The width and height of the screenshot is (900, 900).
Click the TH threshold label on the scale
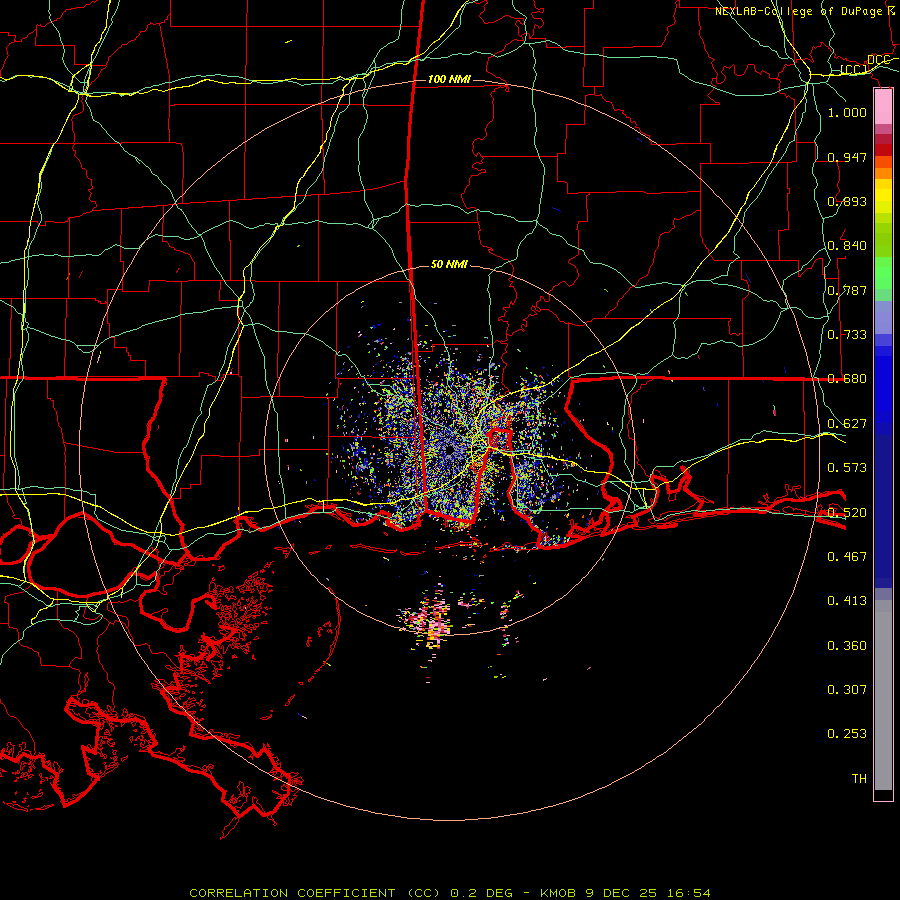859,778
